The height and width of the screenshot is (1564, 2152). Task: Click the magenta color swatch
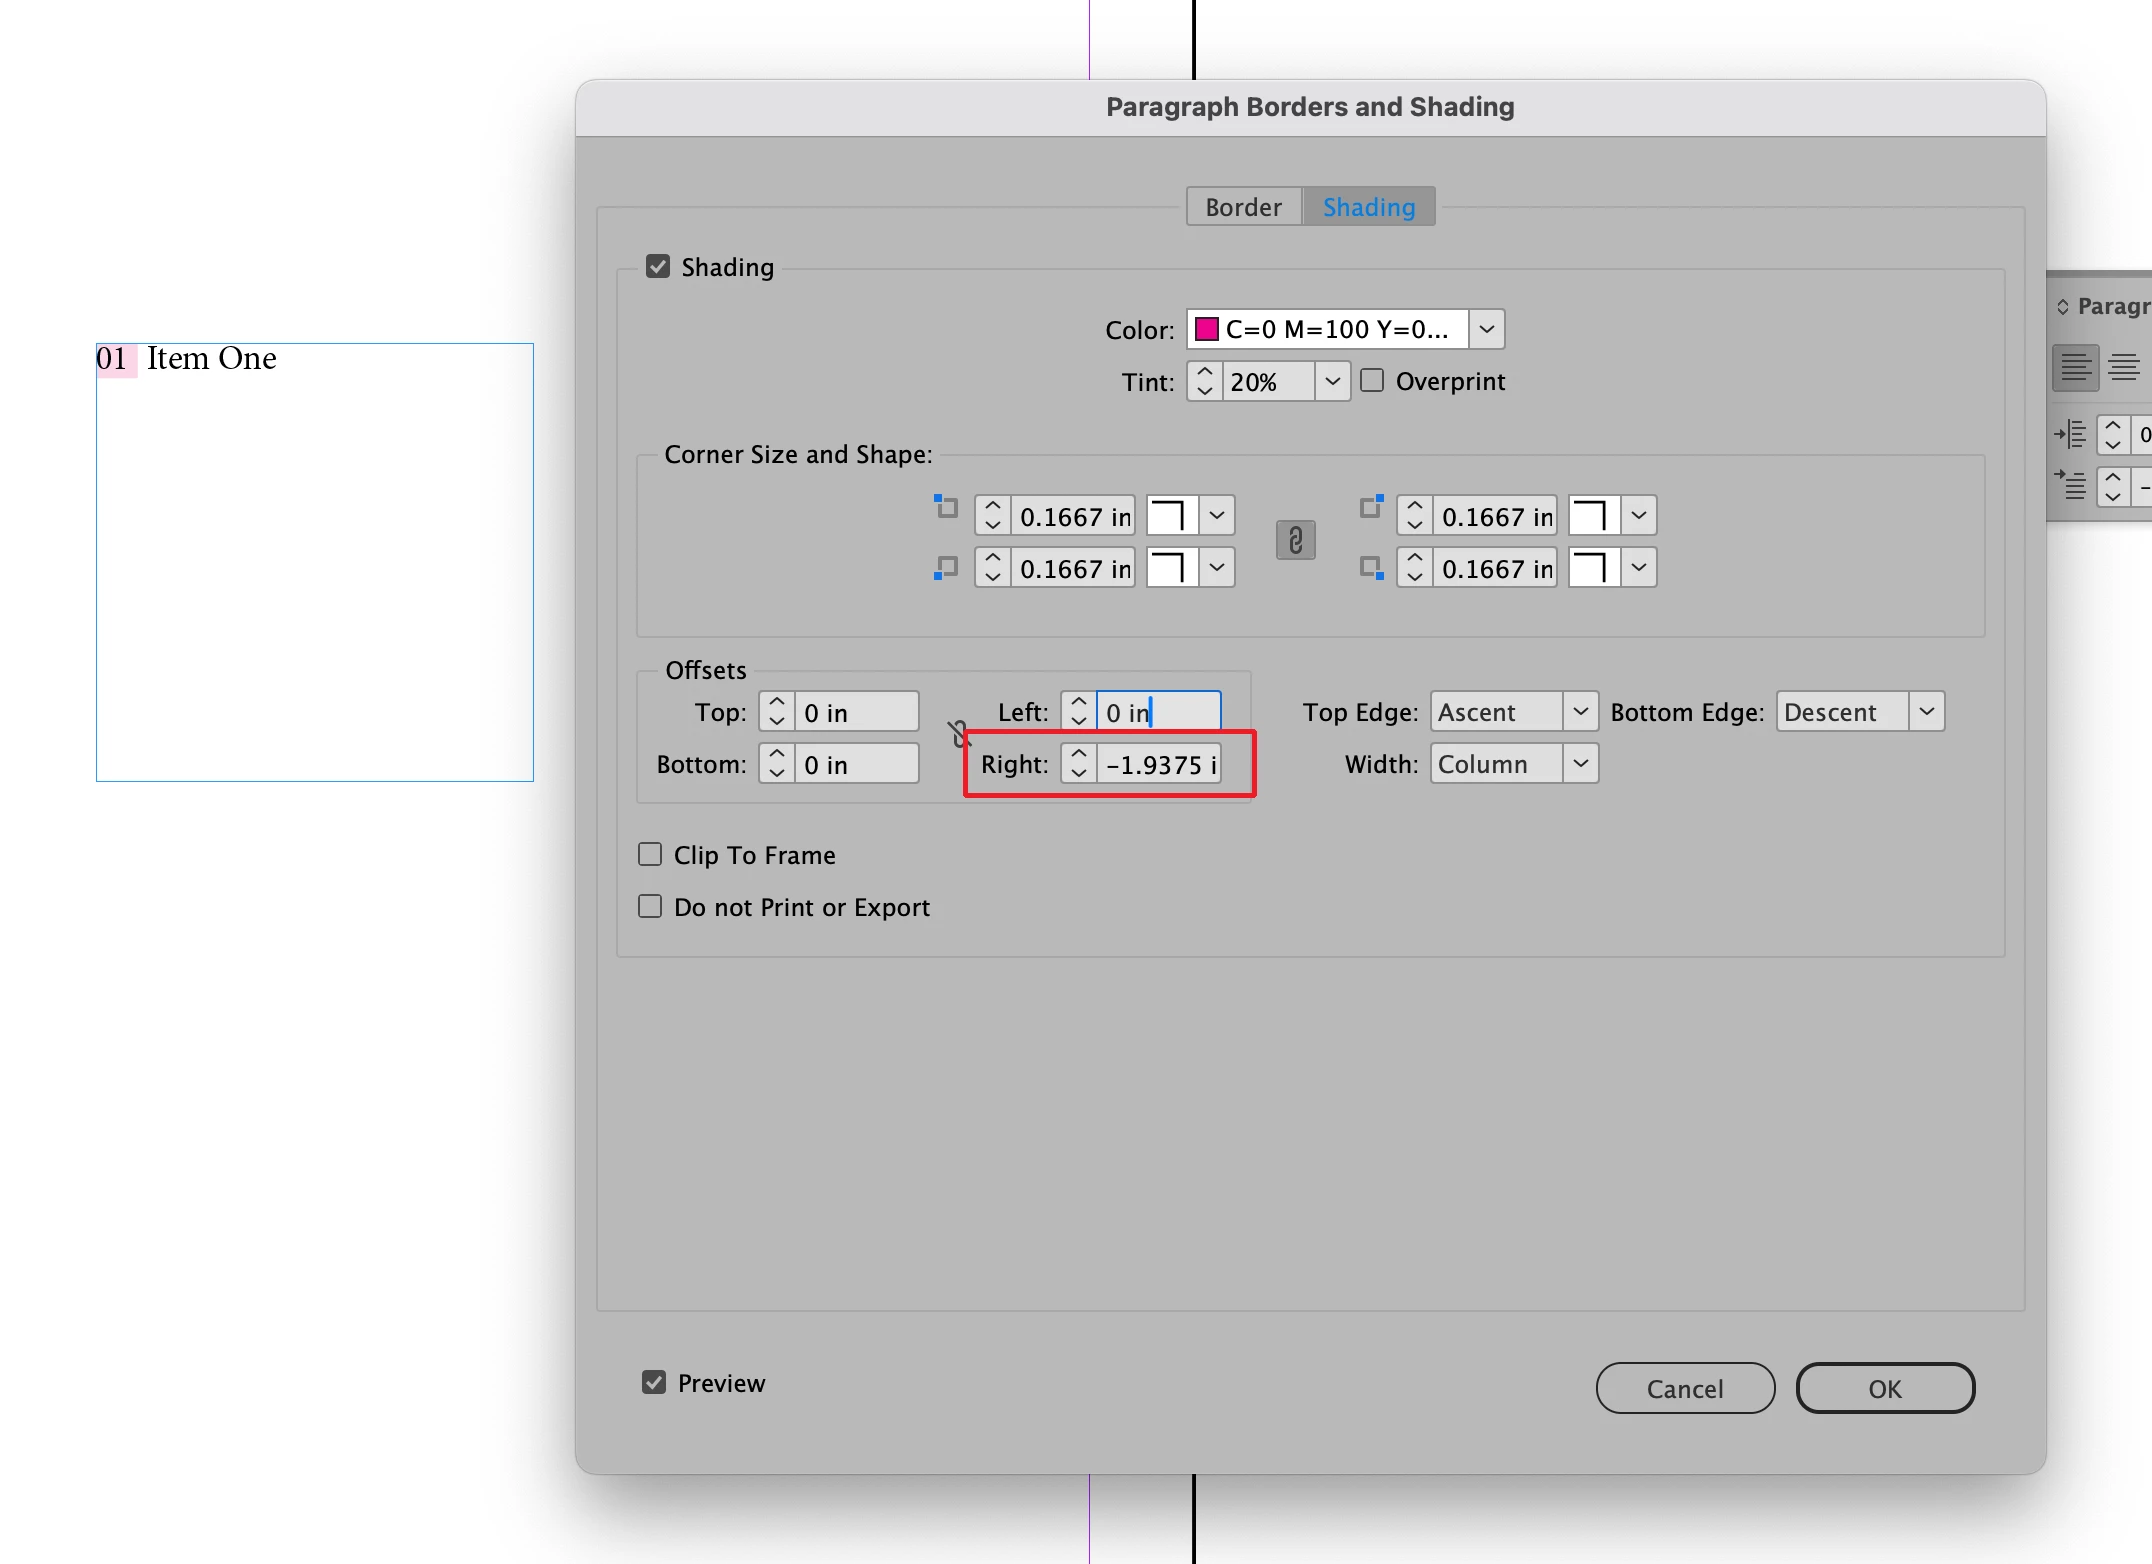1207,329
